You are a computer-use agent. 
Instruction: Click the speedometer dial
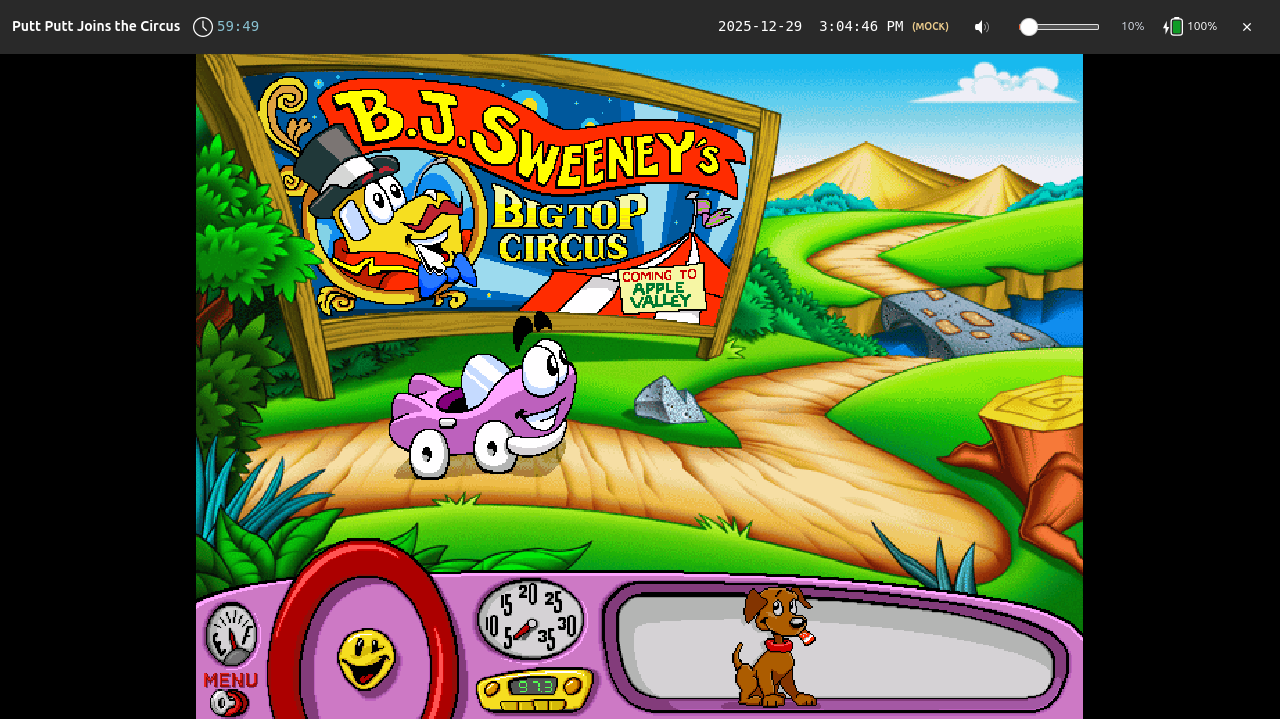pos(530,620)
